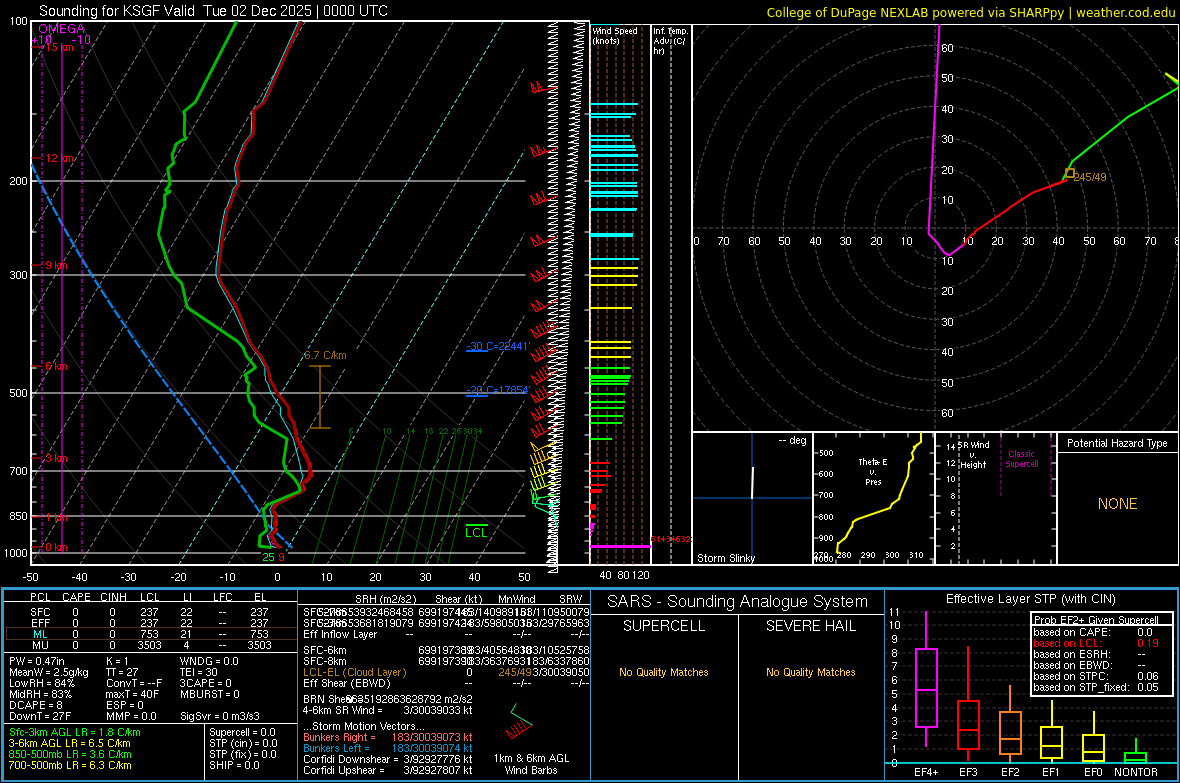Click the Supercell = 0.0 composite value
Screen dimensions: 1180x783
pyautogui.click(x=242, y=732)
